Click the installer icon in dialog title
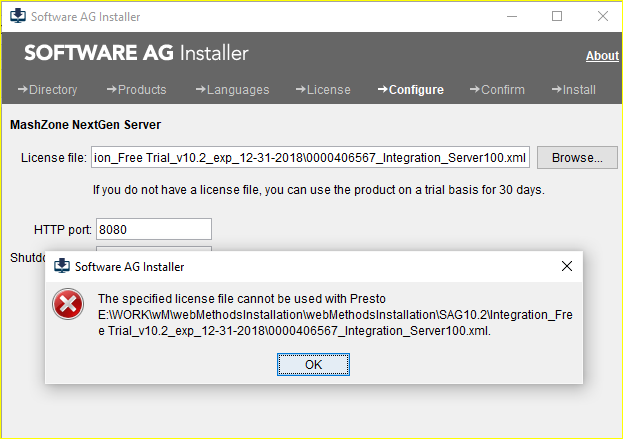Viewport: 623px width, 439px height. coord(62,266)
